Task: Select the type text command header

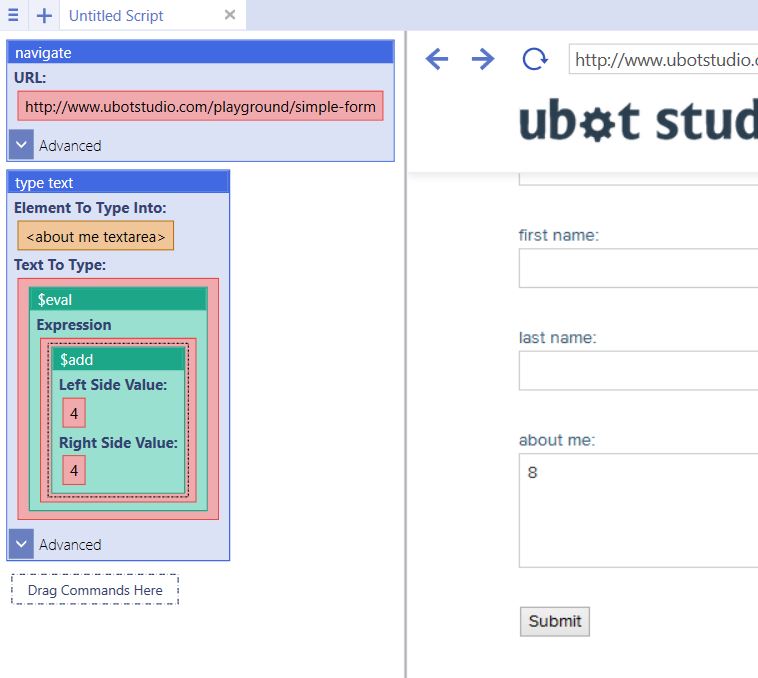Action: [118, 183]
